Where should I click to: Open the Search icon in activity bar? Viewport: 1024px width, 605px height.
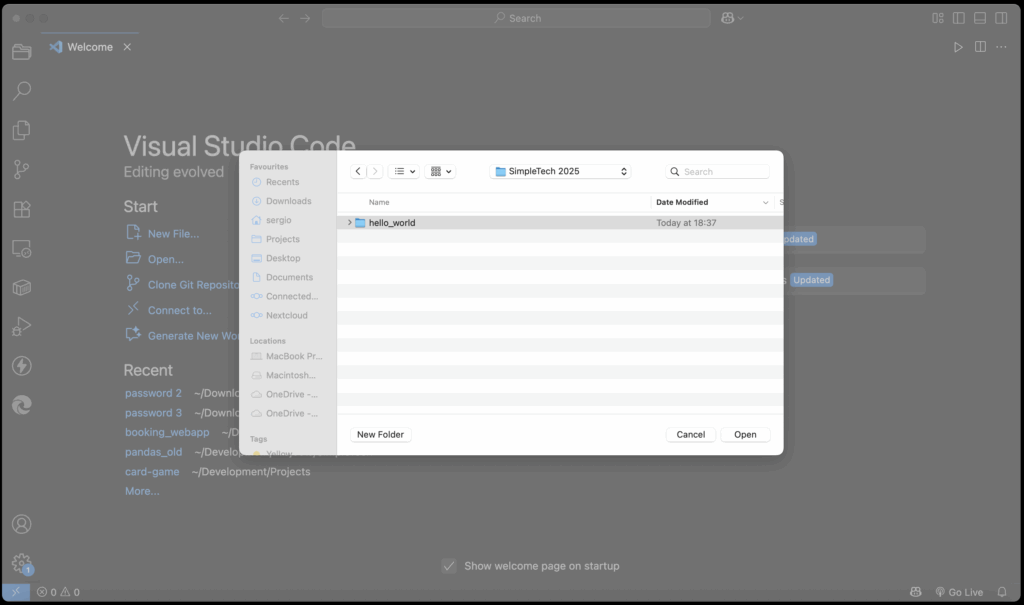click(22, 90)
